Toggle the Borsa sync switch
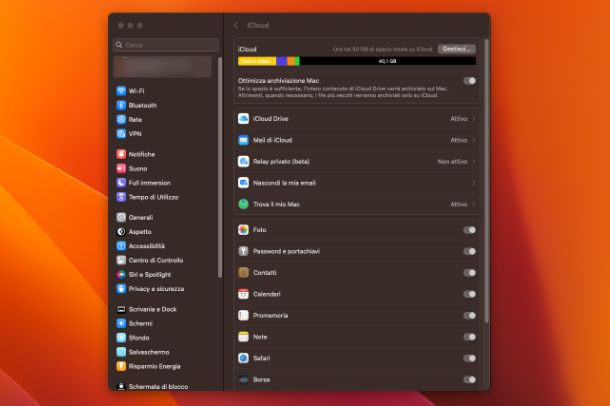Screen dimensions: 610x406 point(469,380)
